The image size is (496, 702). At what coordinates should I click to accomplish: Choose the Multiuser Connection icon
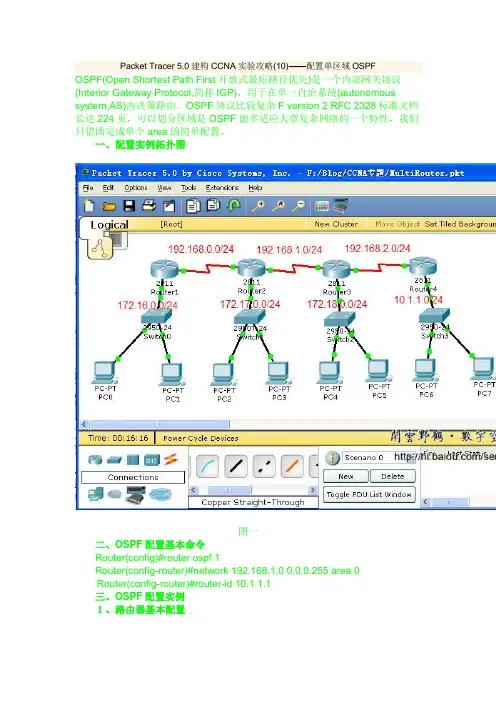[160, 495]
